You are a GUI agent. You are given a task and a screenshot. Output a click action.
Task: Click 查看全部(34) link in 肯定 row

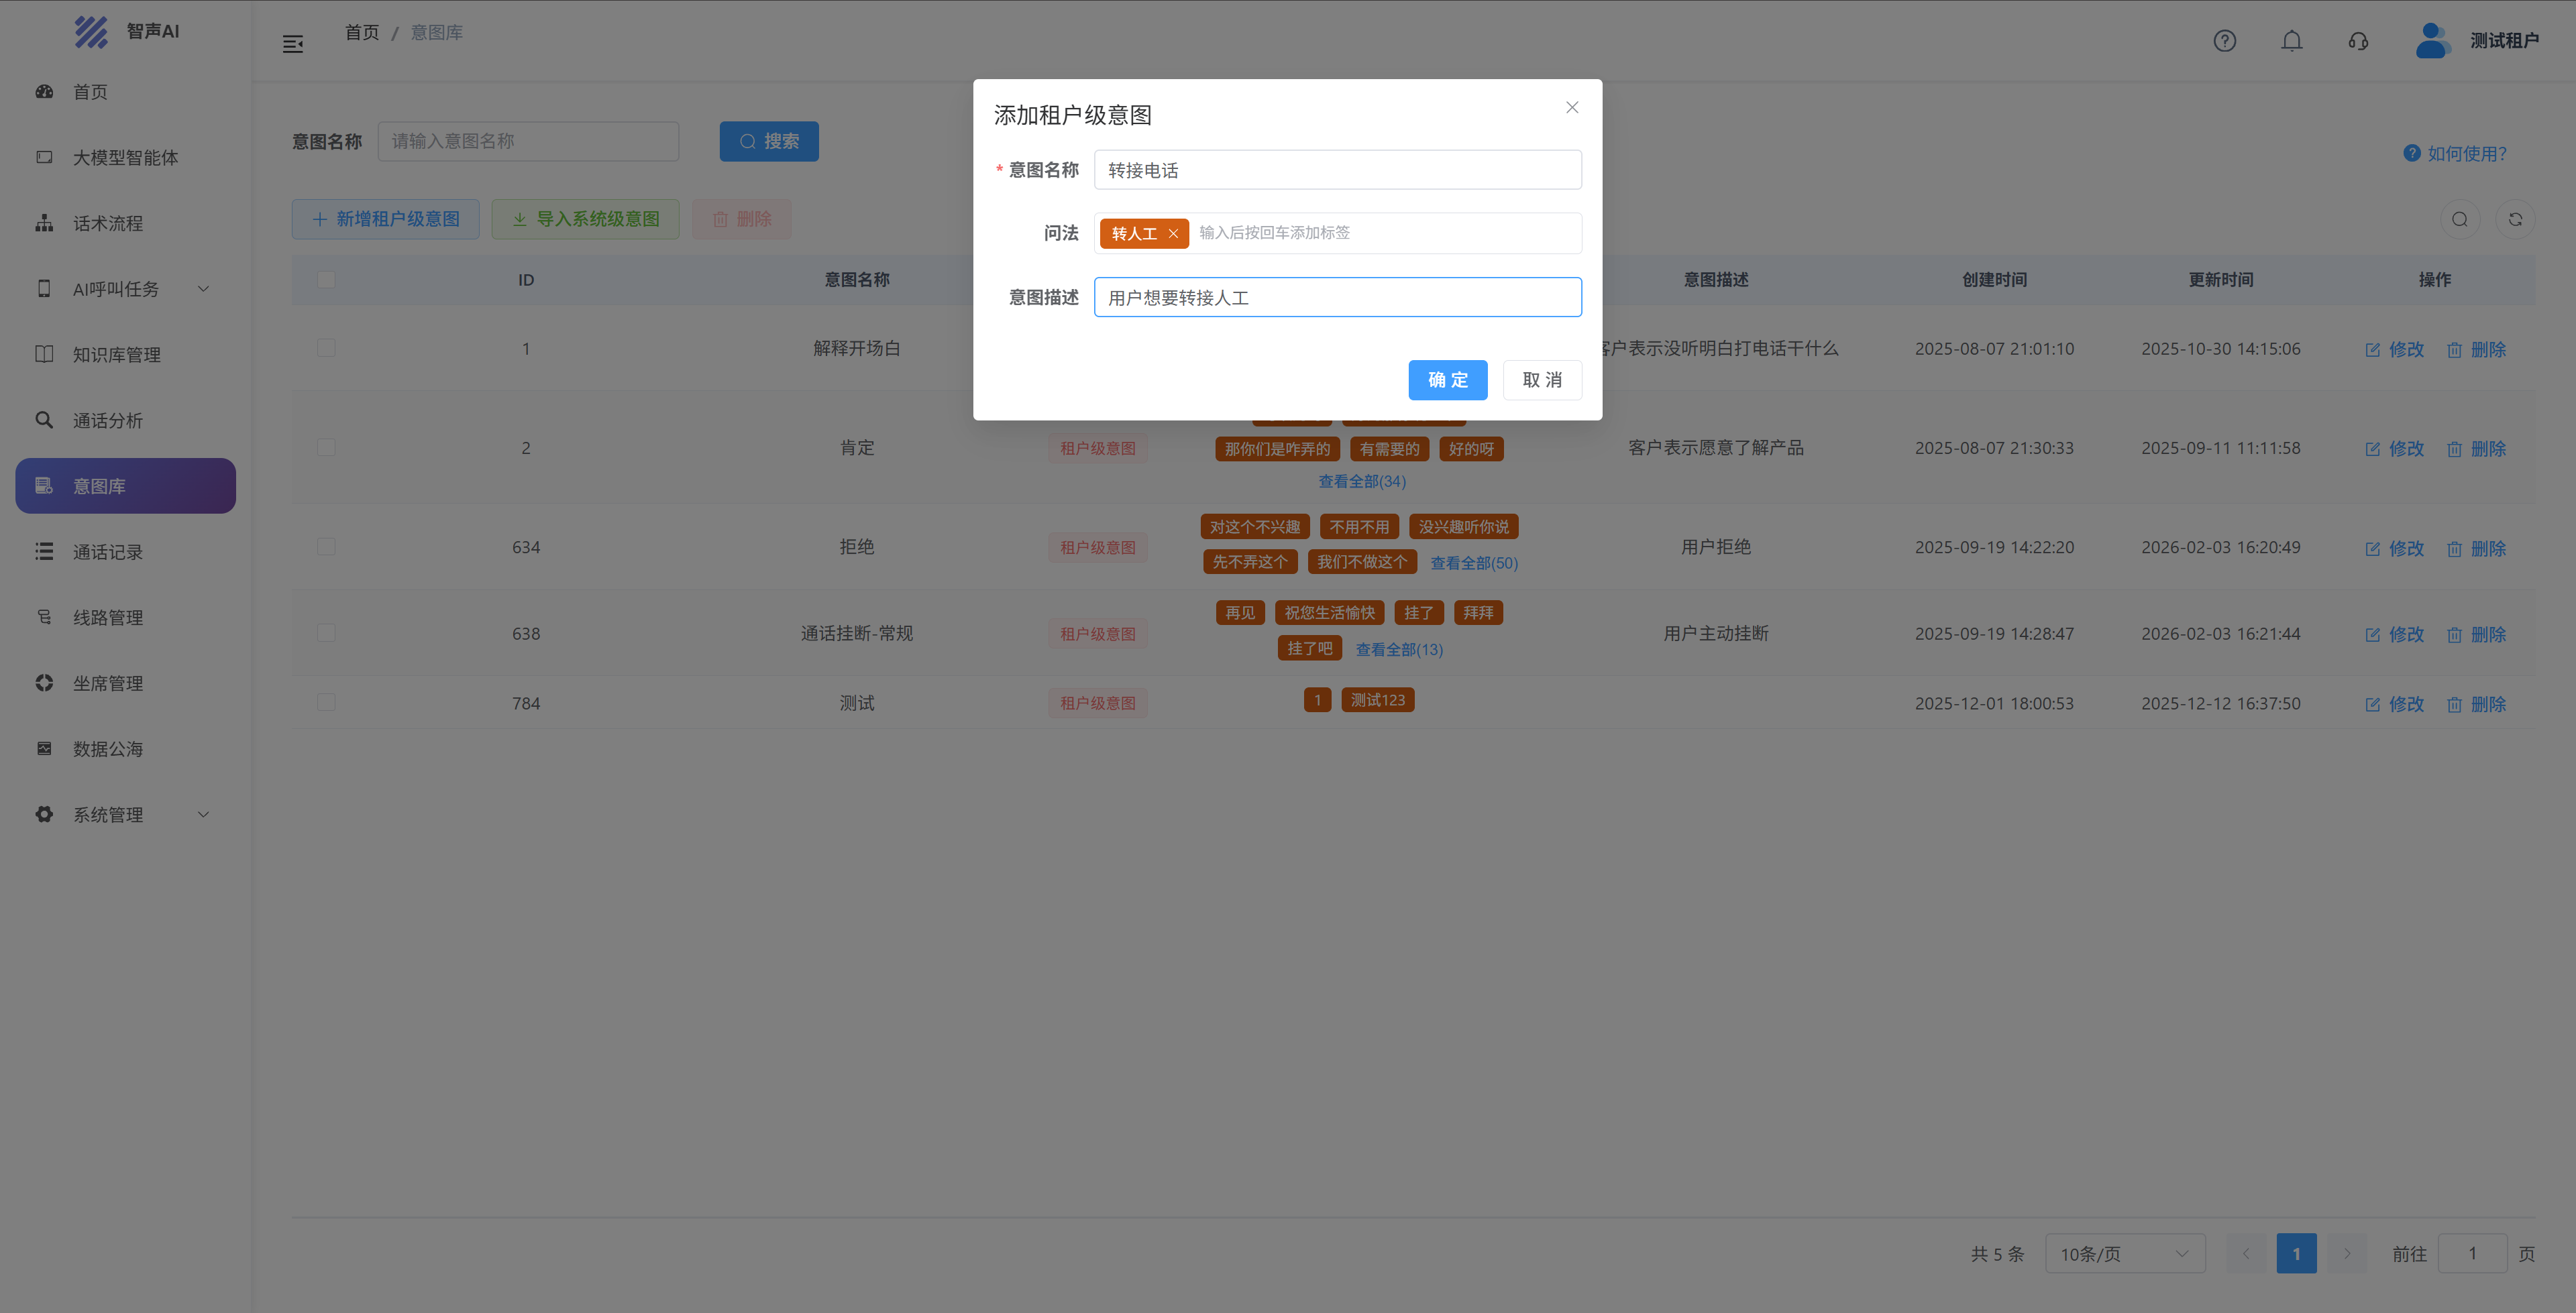pos(1361,482)
